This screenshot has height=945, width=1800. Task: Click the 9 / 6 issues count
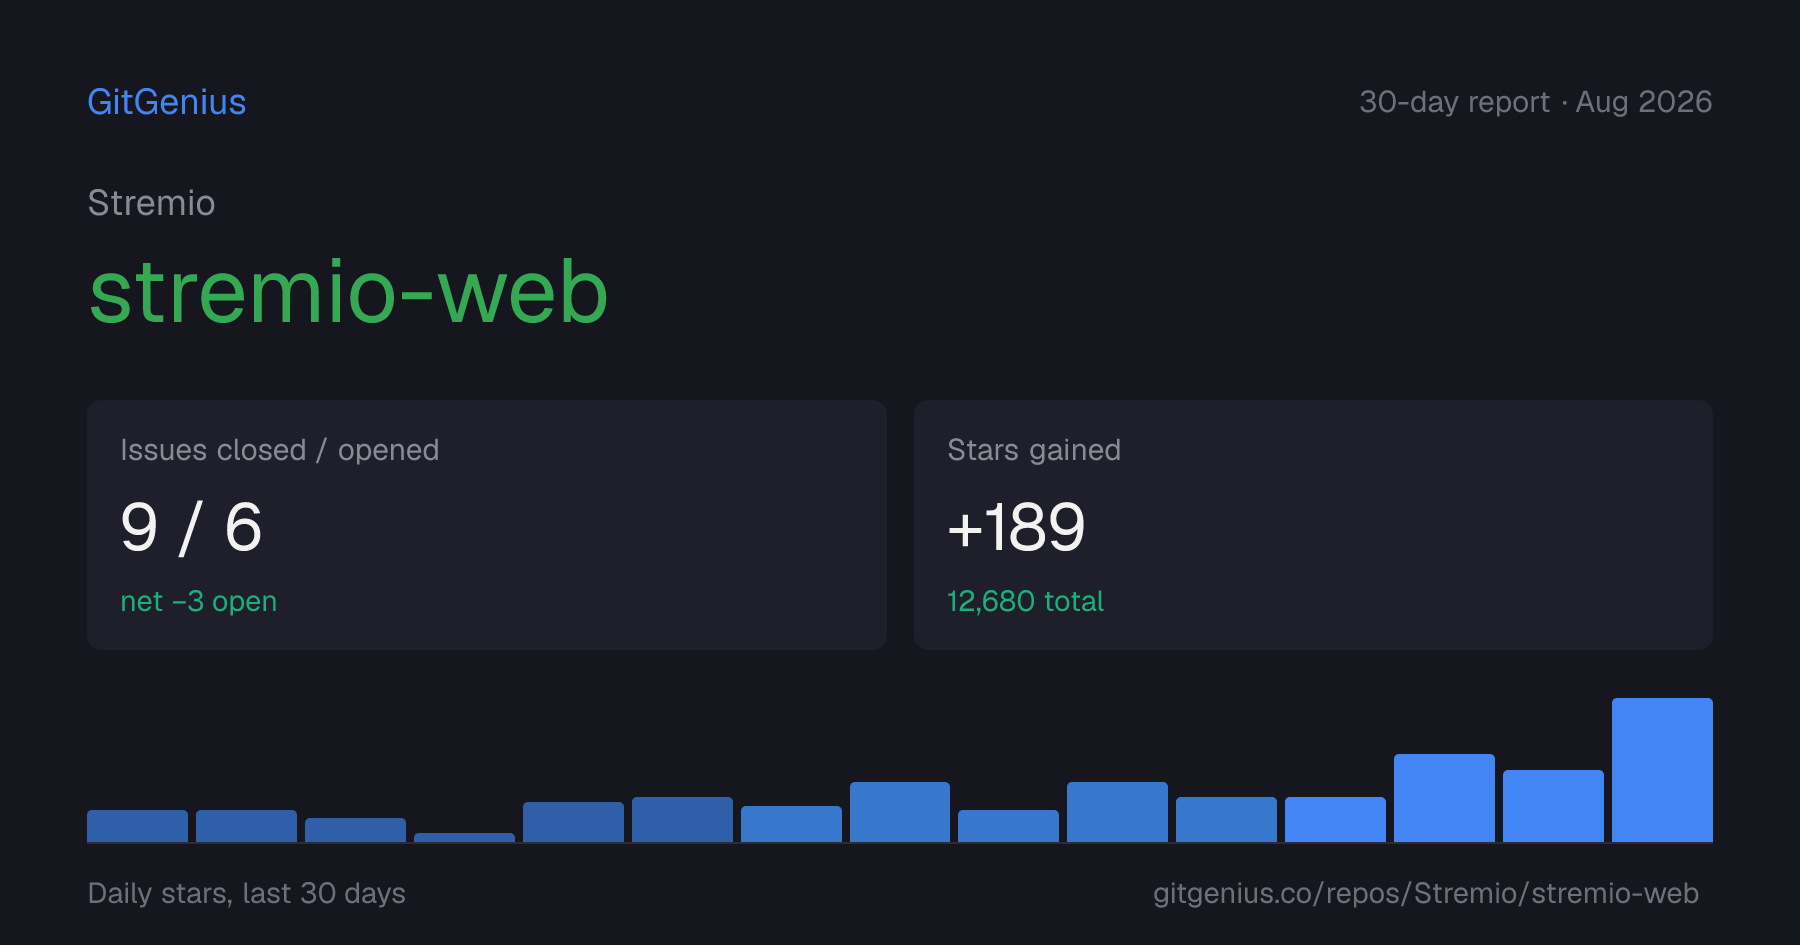pos(191,528)
